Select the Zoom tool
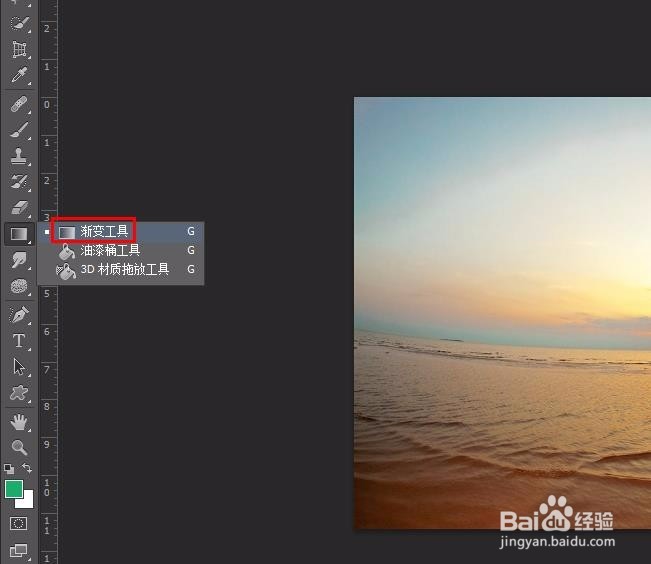Screen dimensions: 651x564 pos(19,447)
